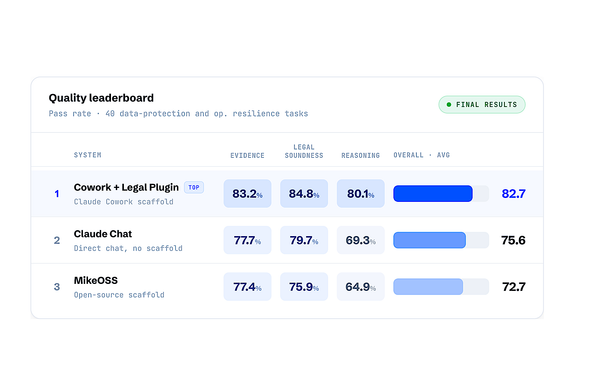Select the Claude Chat system name
This screenshot has height=388, width=592.
pos(103,234)
